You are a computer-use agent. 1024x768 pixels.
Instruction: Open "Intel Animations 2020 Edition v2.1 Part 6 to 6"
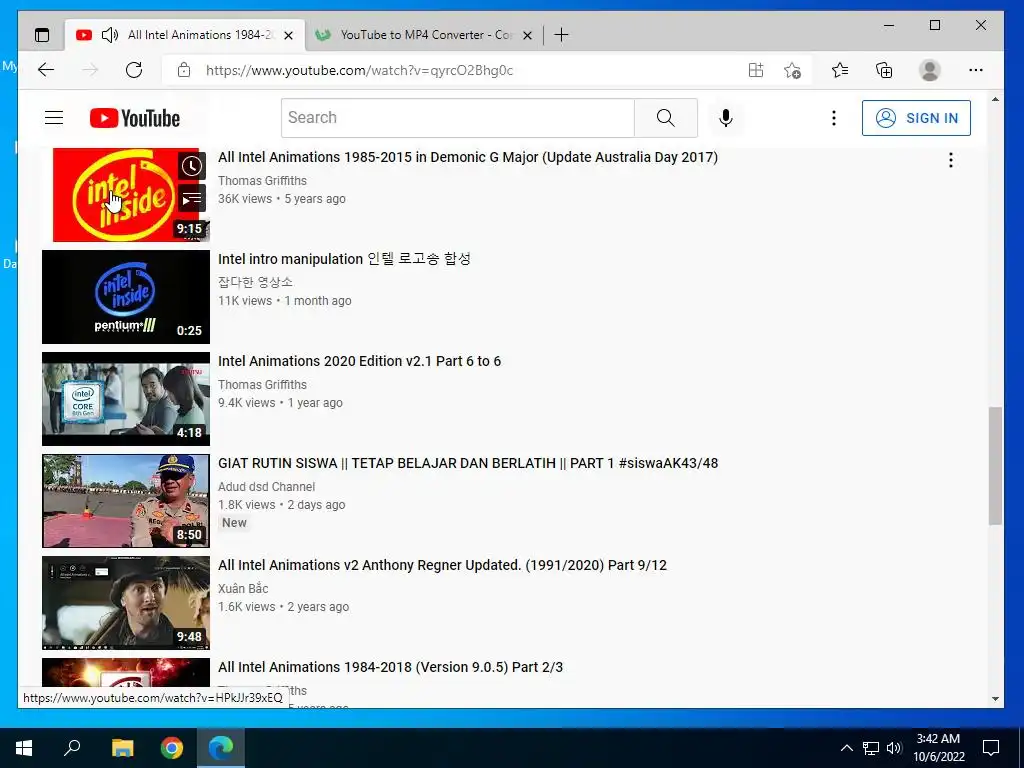(359, 361)
